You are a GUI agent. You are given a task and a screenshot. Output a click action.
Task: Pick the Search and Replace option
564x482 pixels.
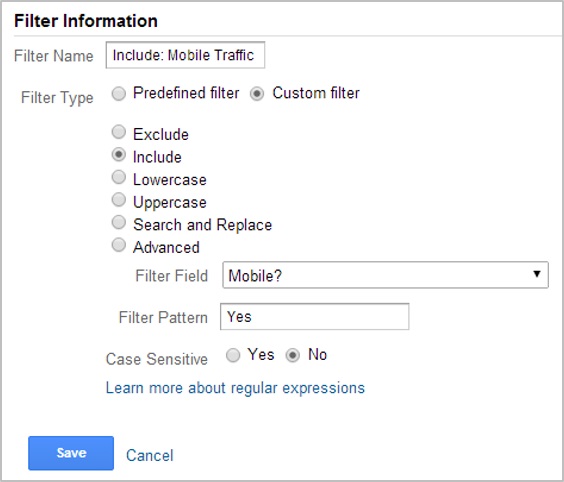[119, 223]
